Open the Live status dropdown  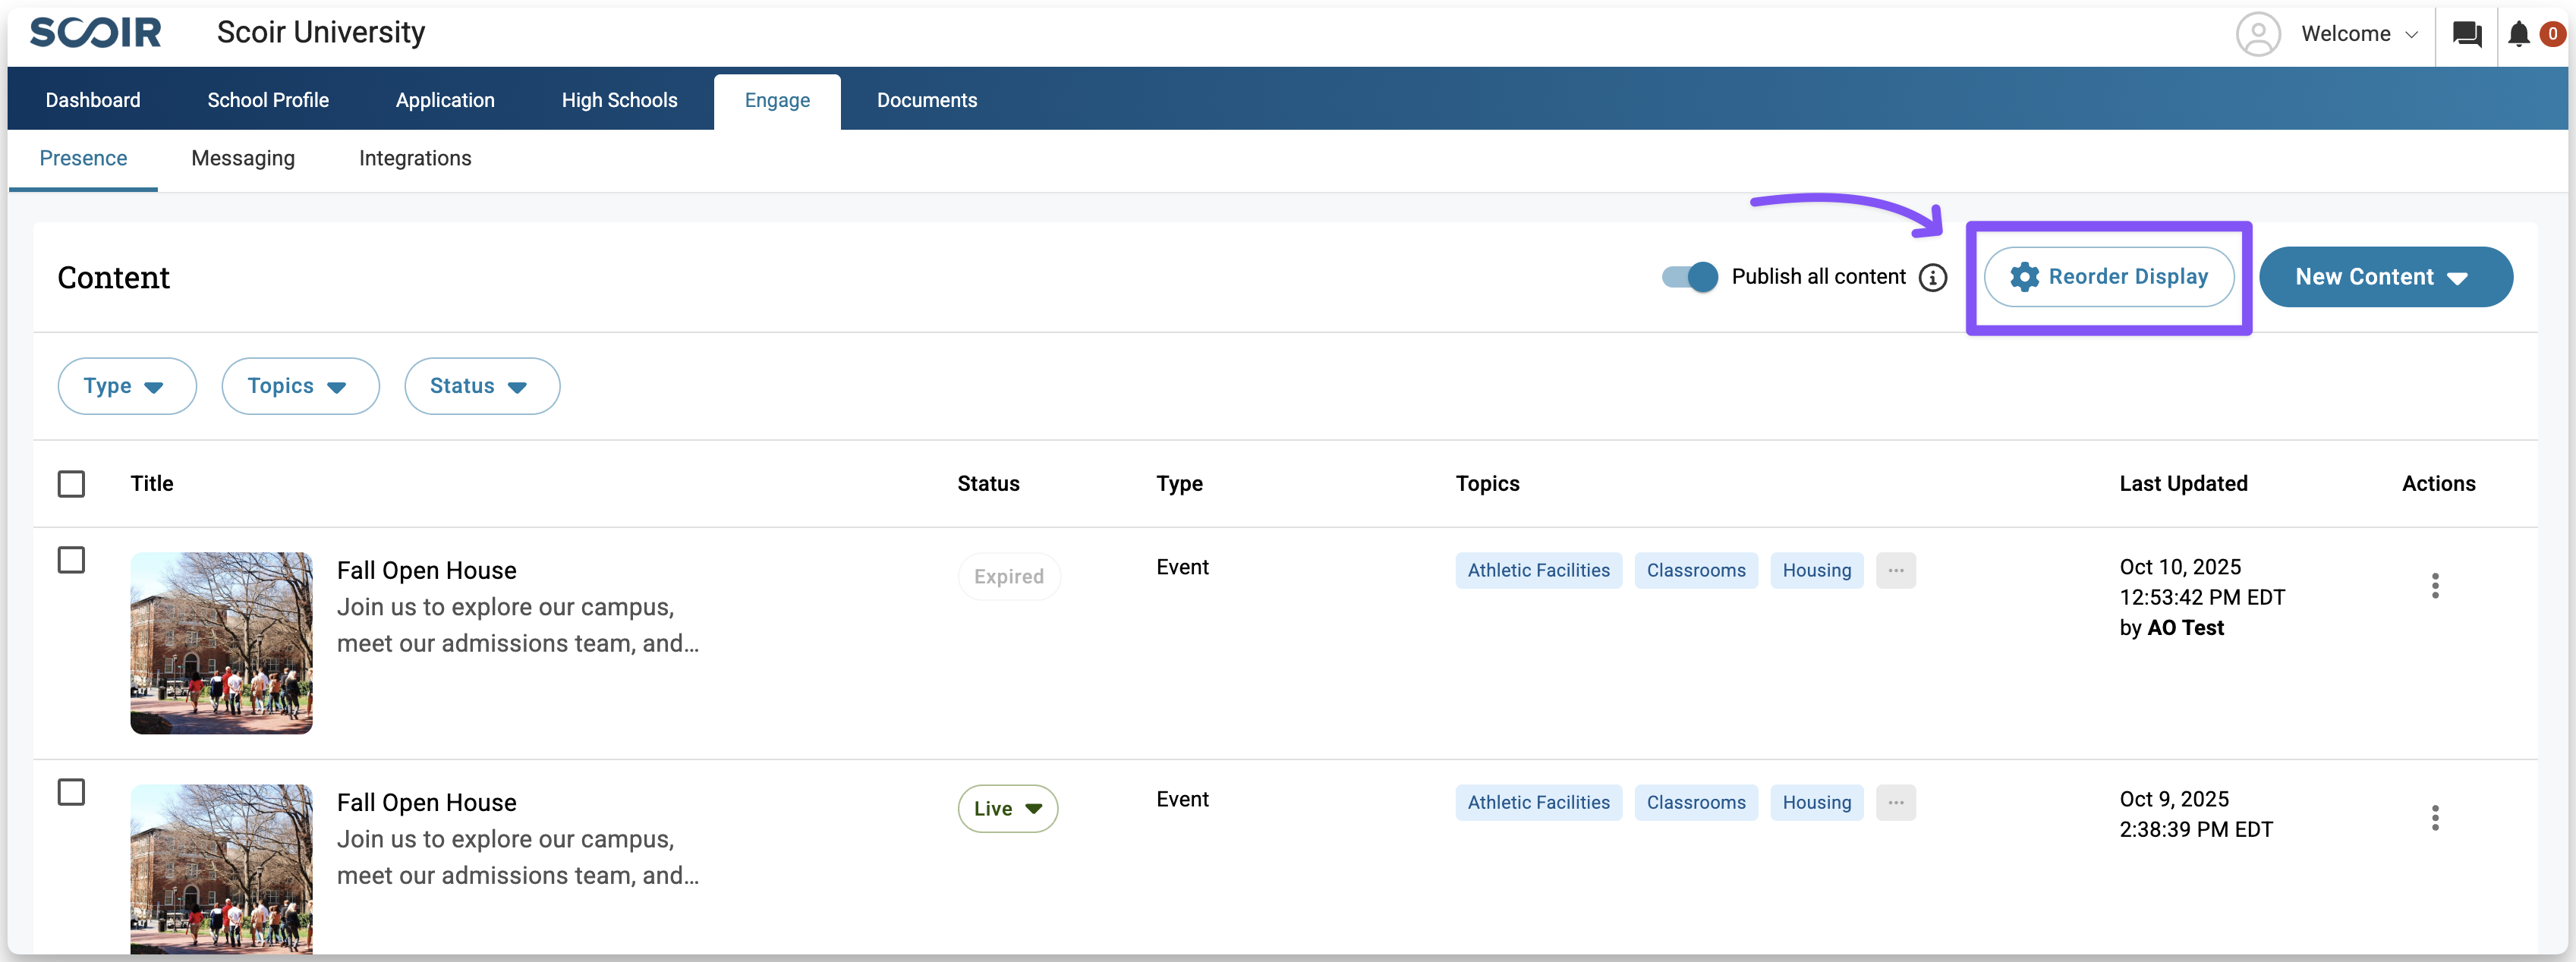pos(1007,808)
